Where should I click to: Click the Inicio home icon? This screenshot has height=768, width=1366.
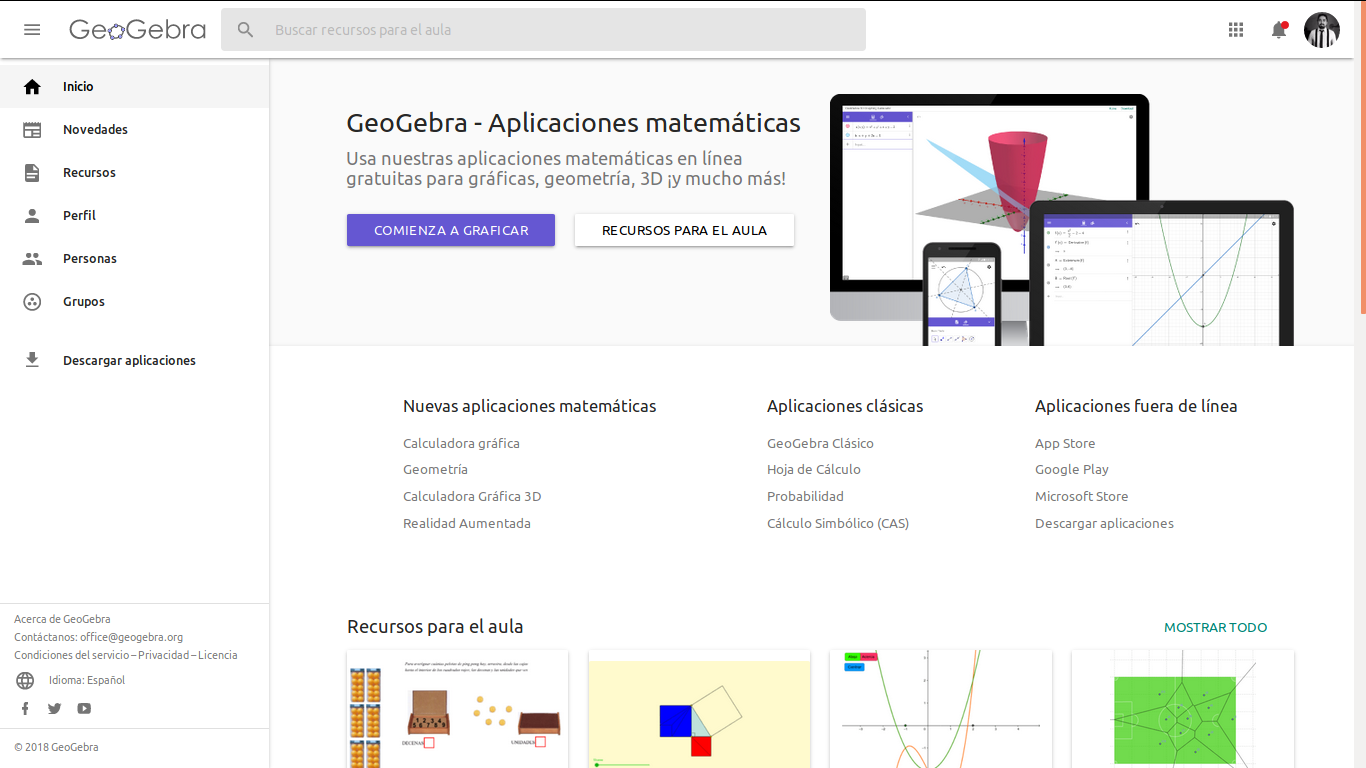click(32, 87)
